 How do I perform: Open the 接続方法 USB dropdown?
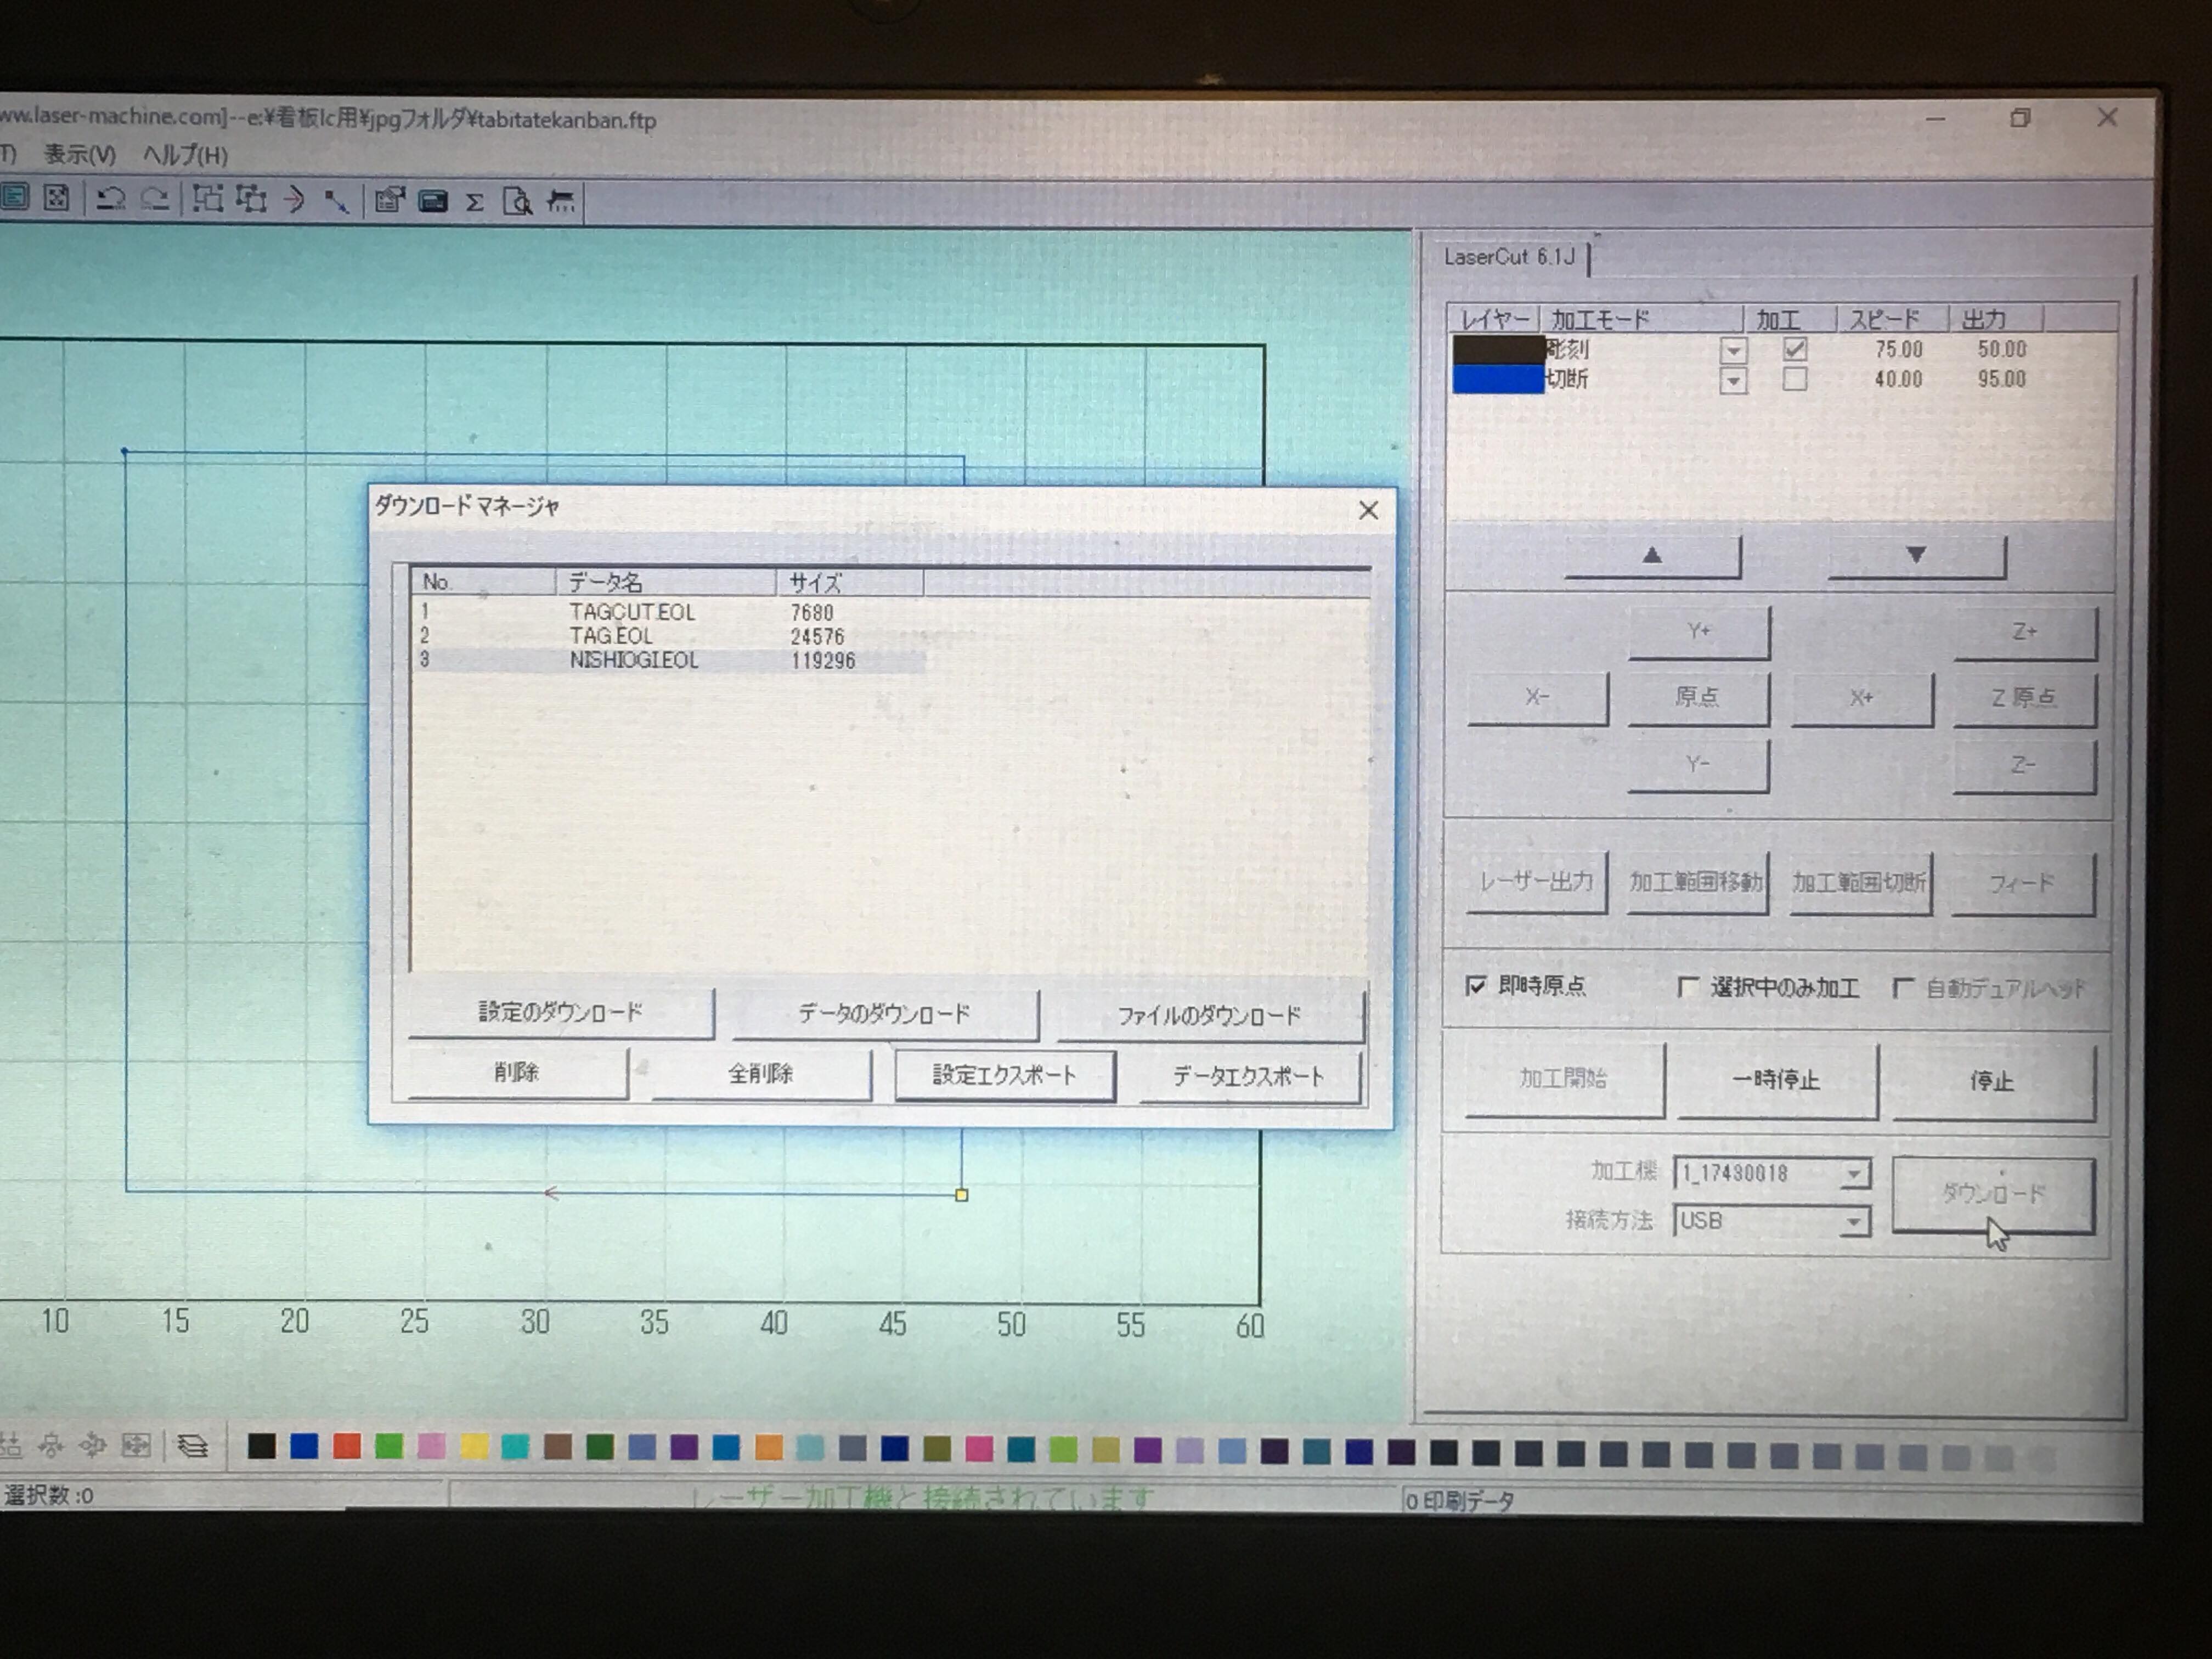point(1854,1222)
